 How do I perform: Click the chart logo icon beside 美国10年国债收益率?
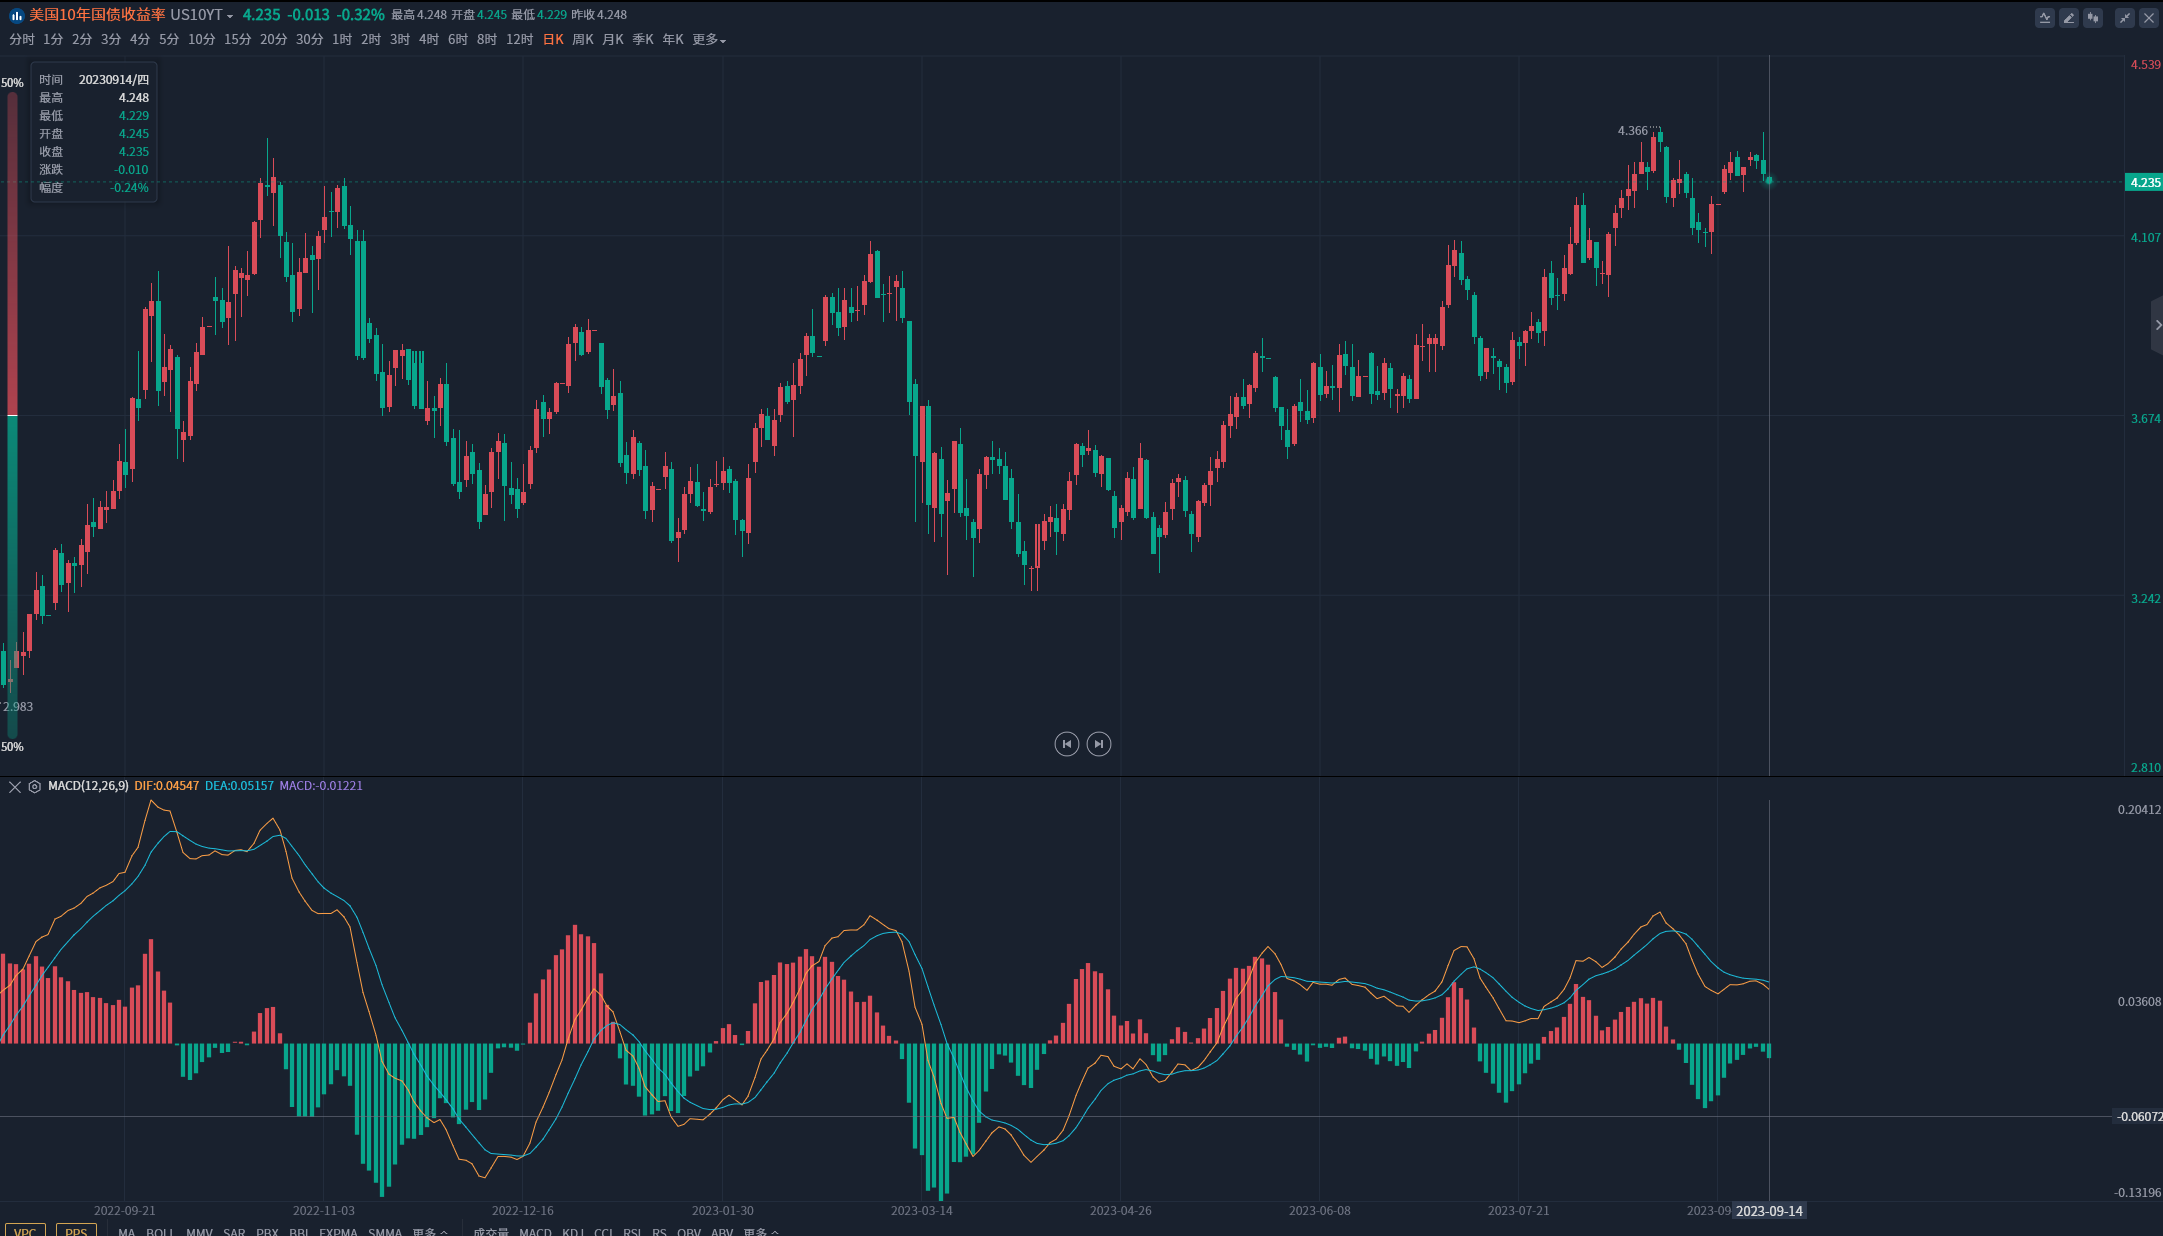tap(16, 15)
